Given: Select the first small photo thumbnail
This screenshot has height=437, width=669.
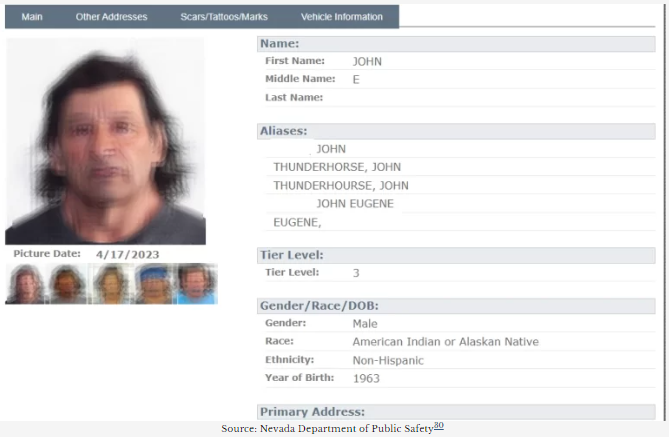Looking at the screenshot, I should tap(27, 284).
